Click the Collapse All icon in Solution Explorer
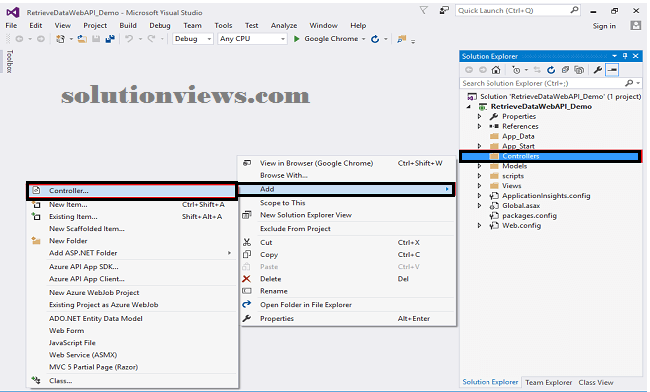The image size is (650, 392). [x=565, y=70]
